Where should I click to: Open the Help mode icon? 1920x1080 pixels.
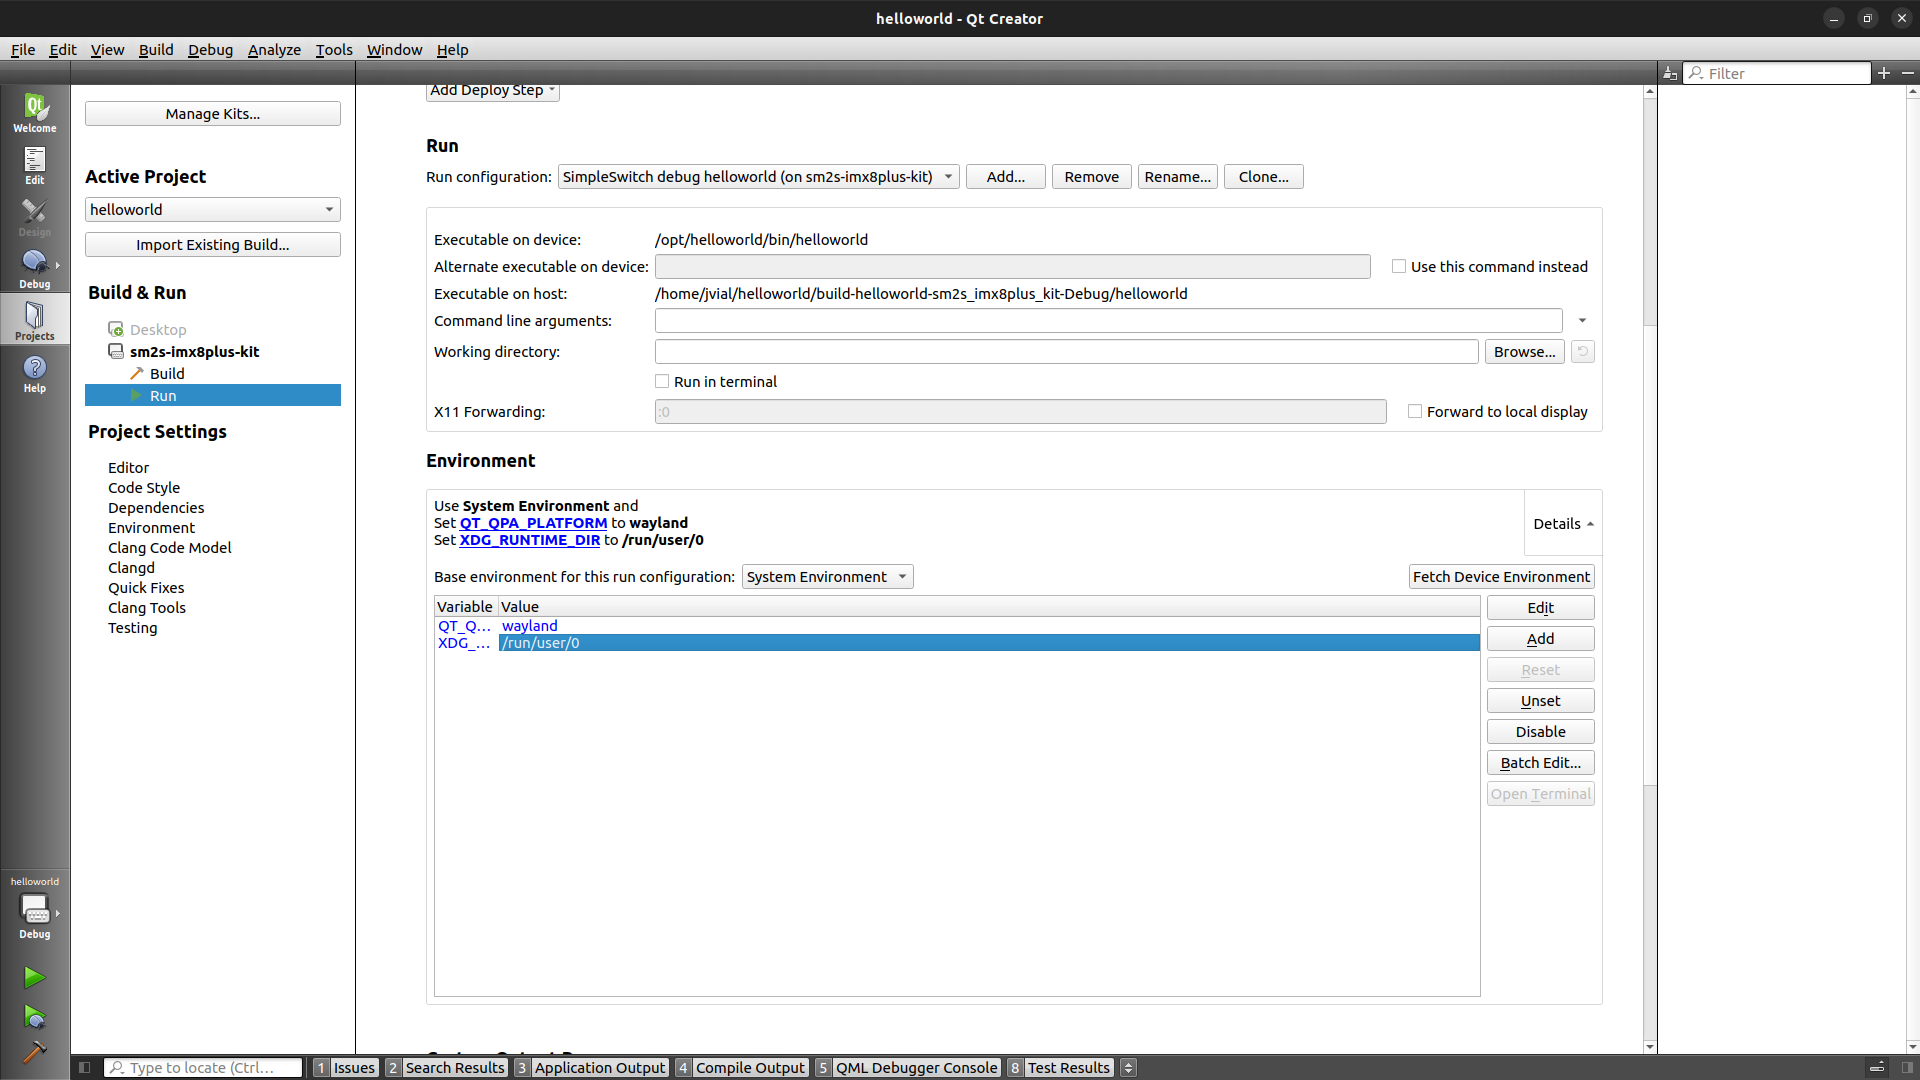pos(34,374)
